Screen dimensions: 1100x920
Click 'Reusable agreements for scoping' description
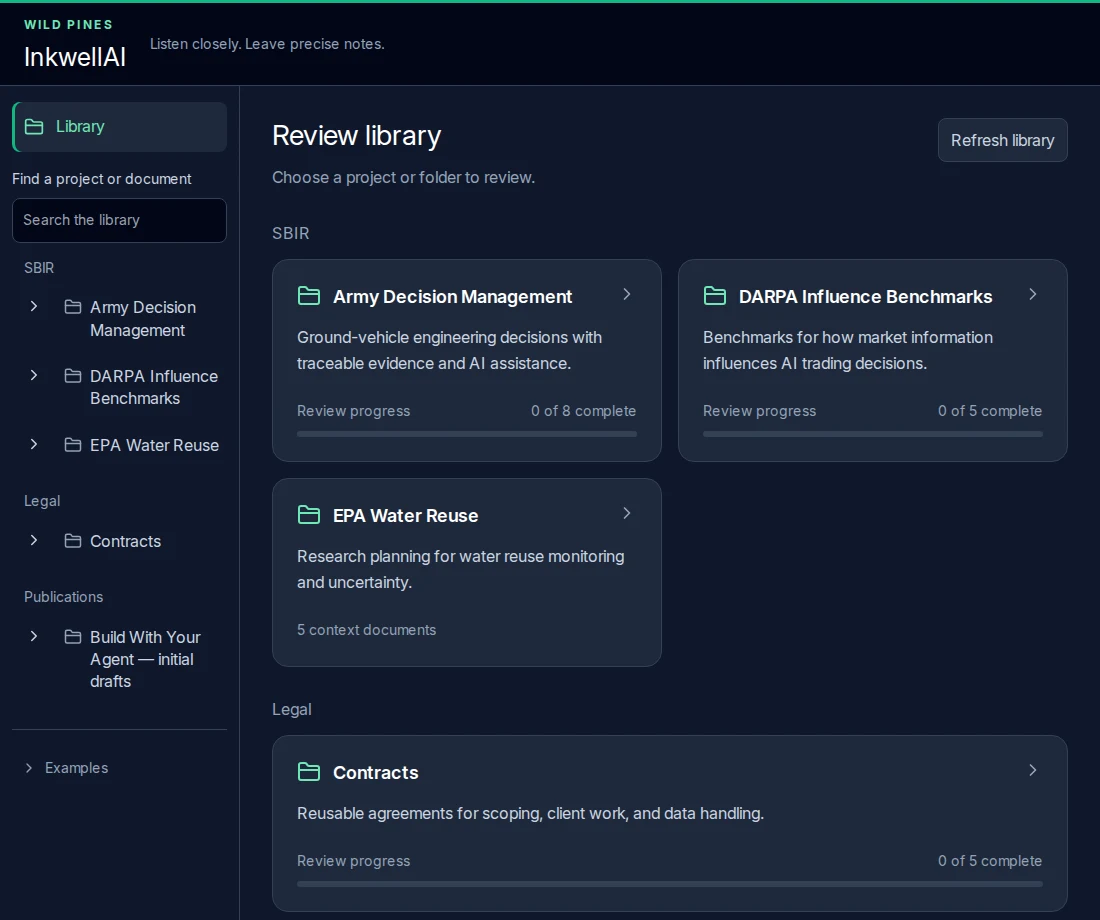[530, 813]
